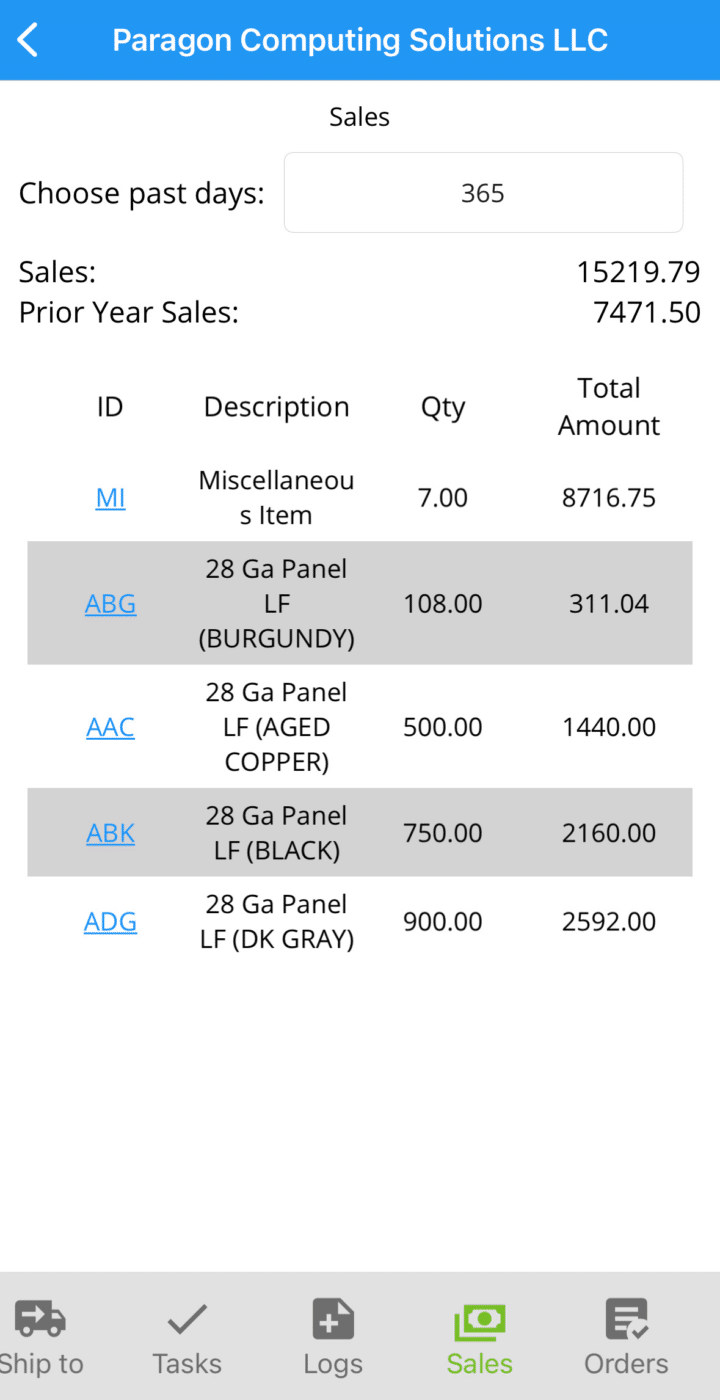Select the Total Amount column header

609,407
